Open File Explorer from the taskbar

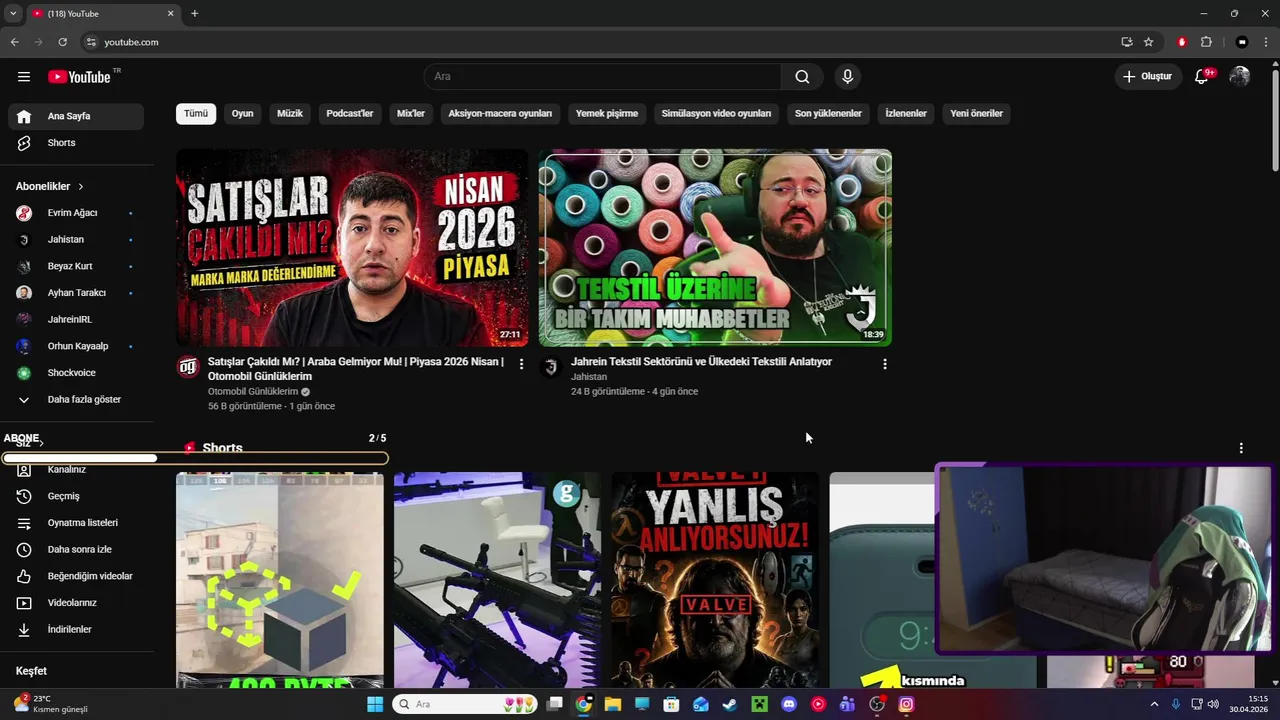613,704
